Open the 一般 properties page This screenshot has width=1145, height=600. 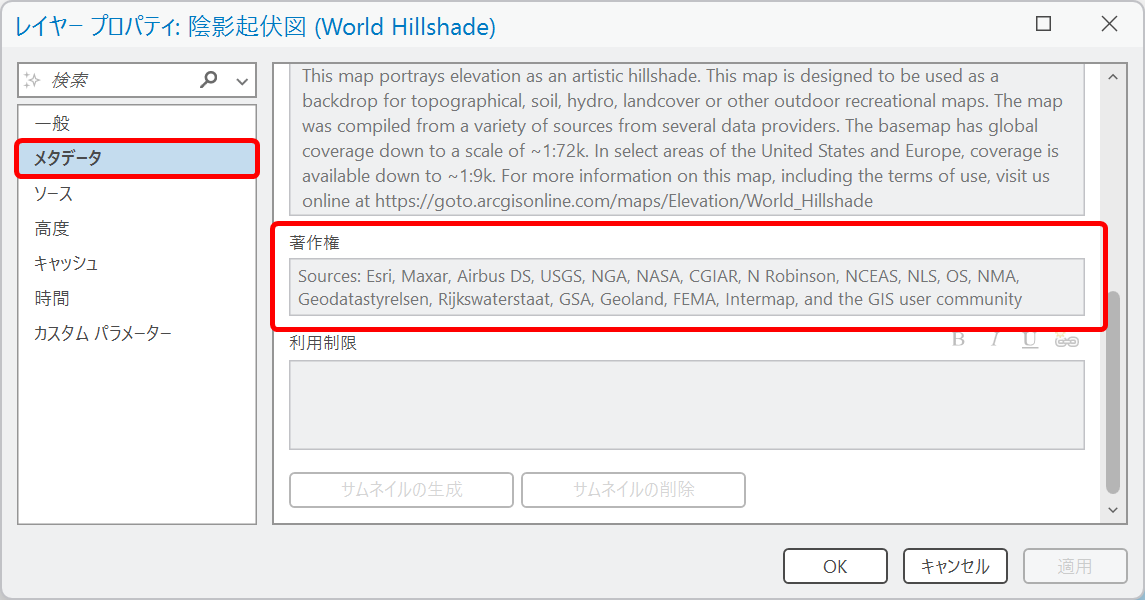pyautogui.click(x=52, y=124)
